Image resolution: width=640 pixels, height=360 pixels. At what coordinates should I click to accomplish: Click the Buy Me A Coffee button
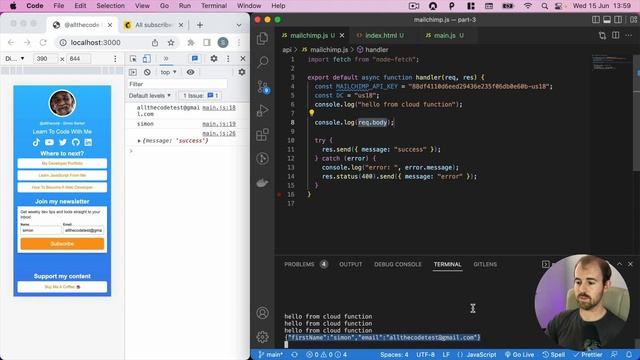click(x=62, y=287)
